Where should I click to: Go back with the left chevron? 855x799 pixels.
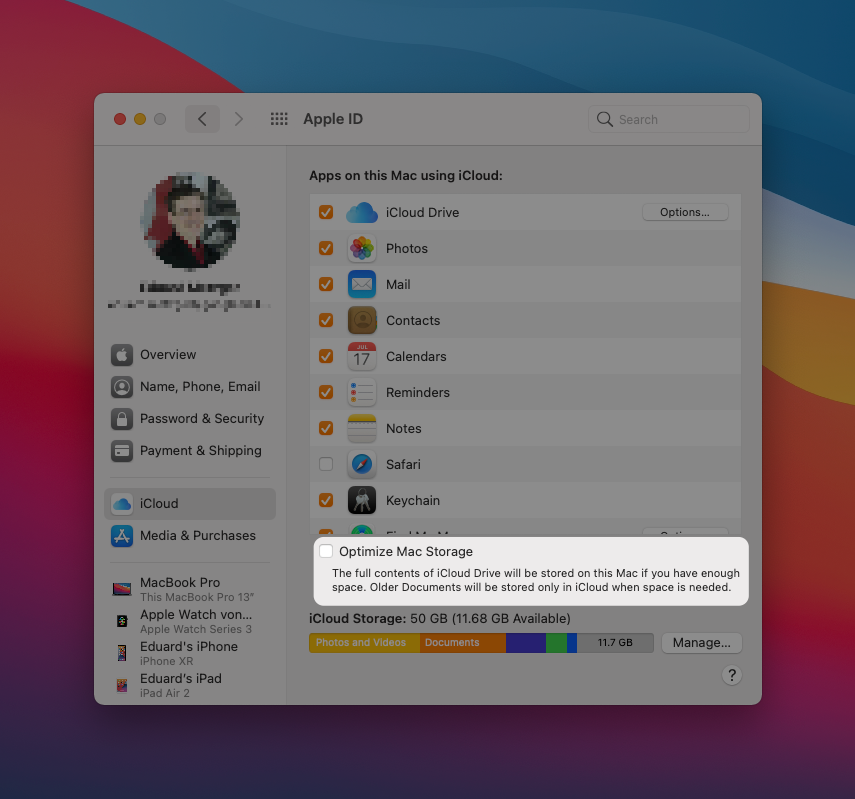pyautogui.click(x=202, y=119)
